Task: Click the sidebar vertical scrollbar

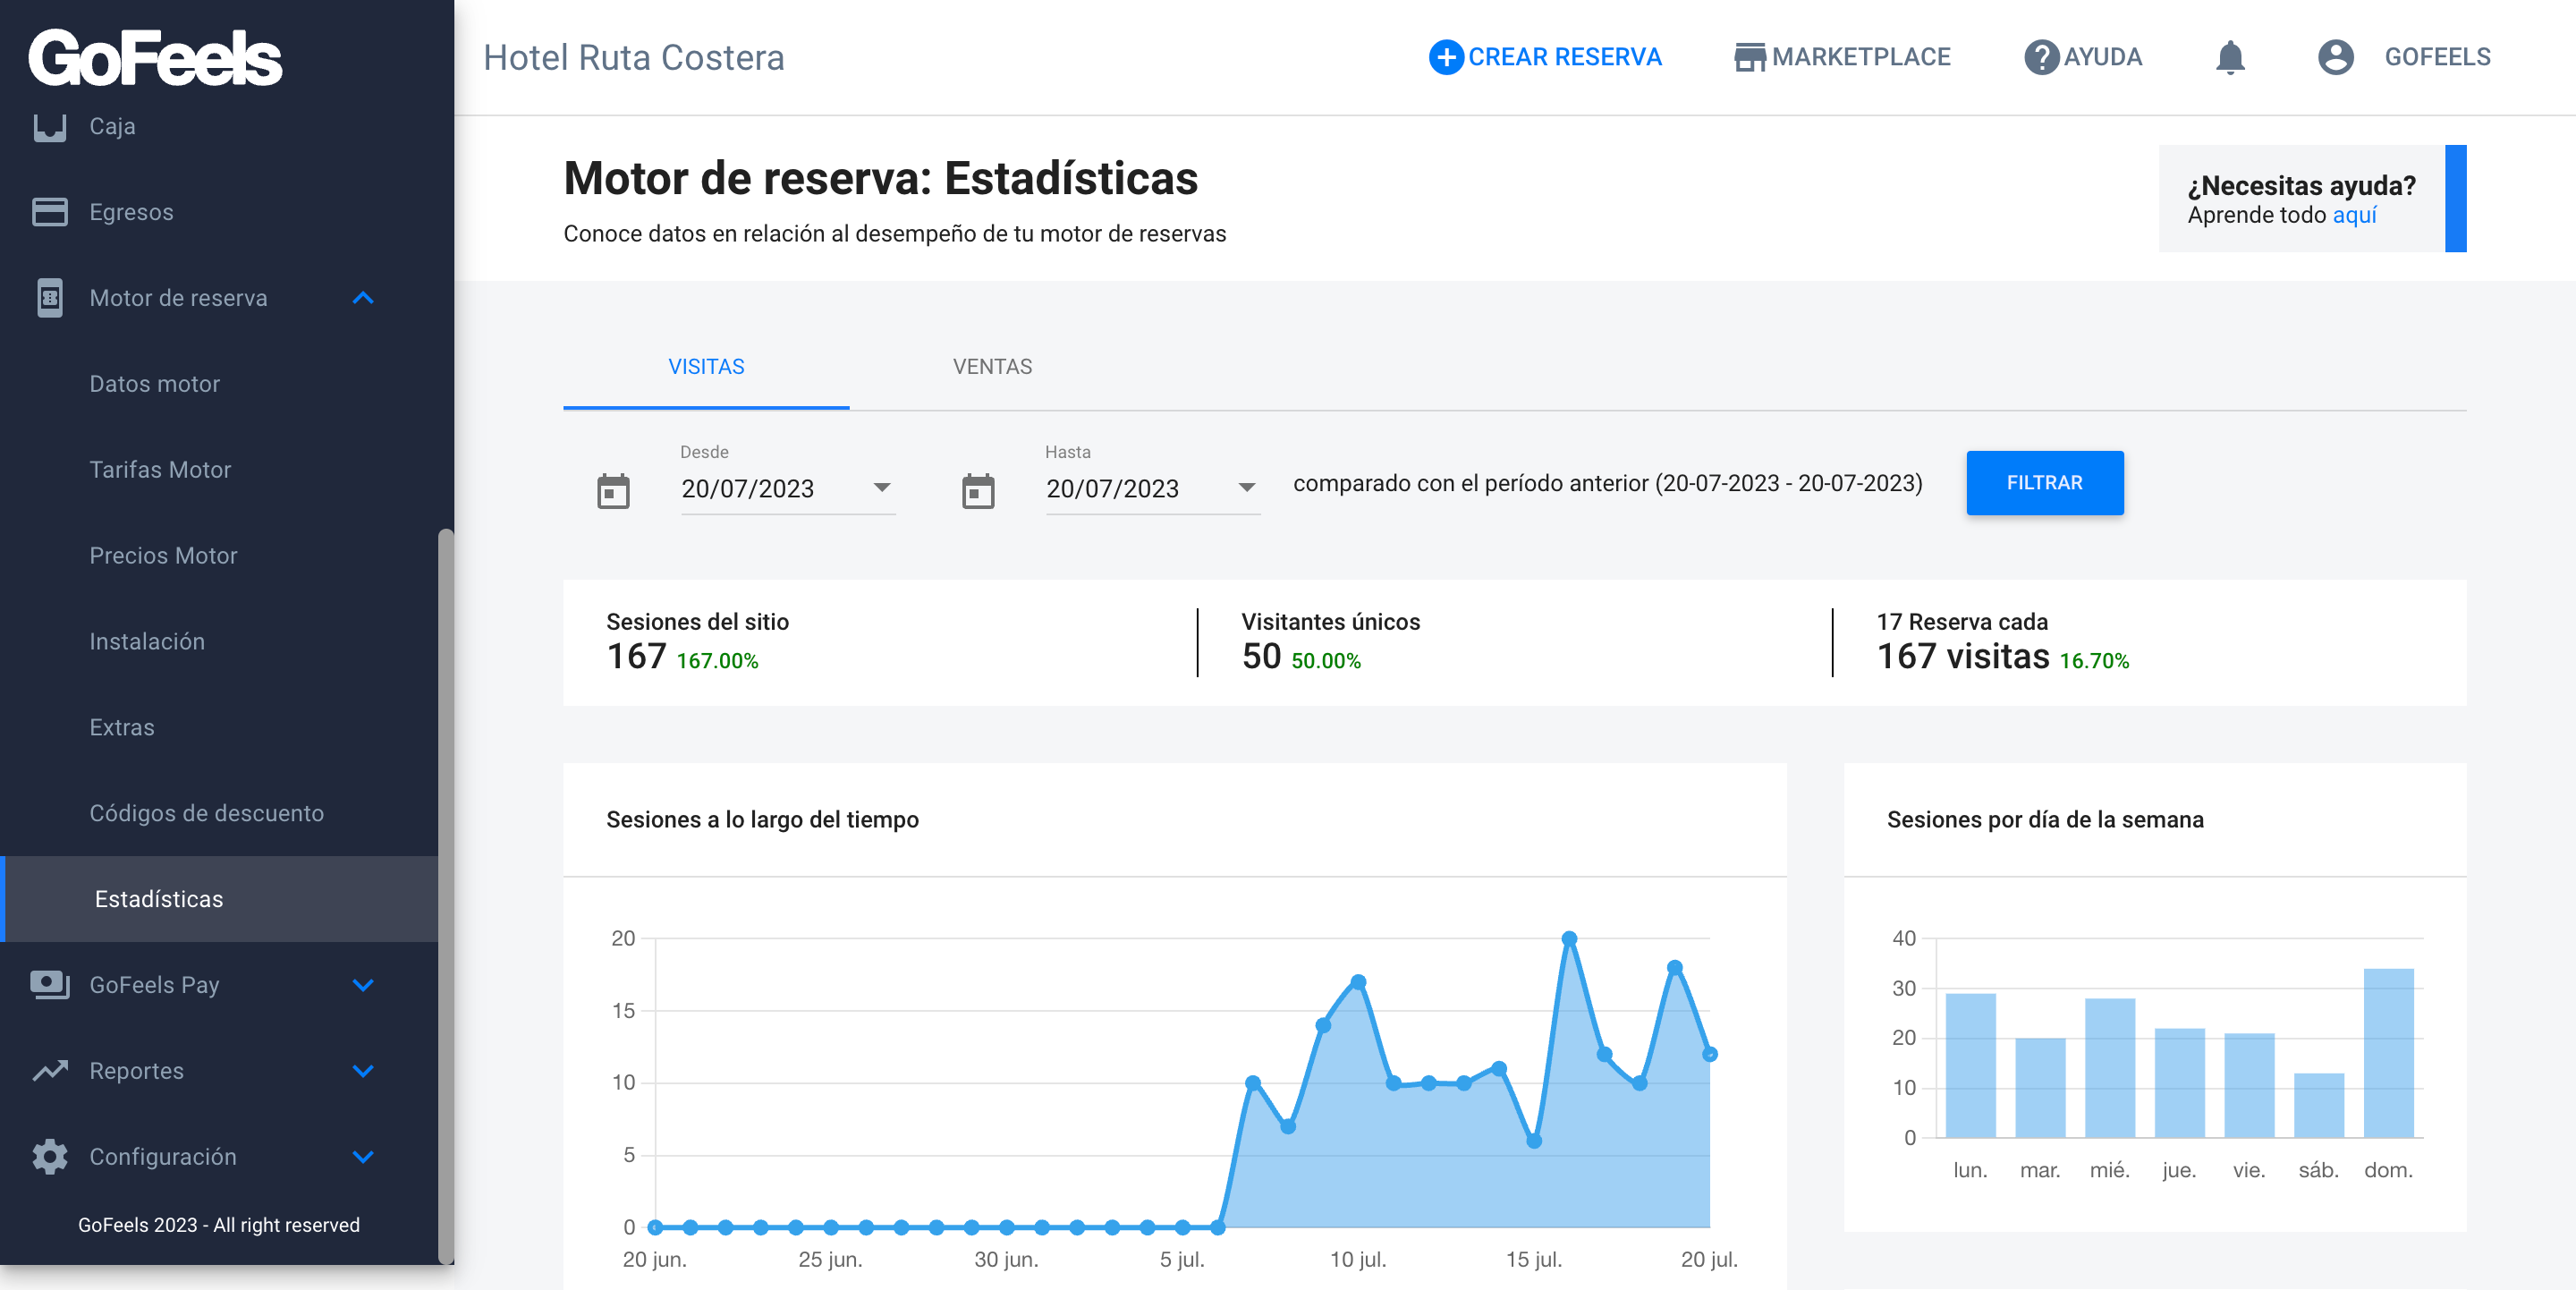Action: pyautogui.click(x=446, y=895)
